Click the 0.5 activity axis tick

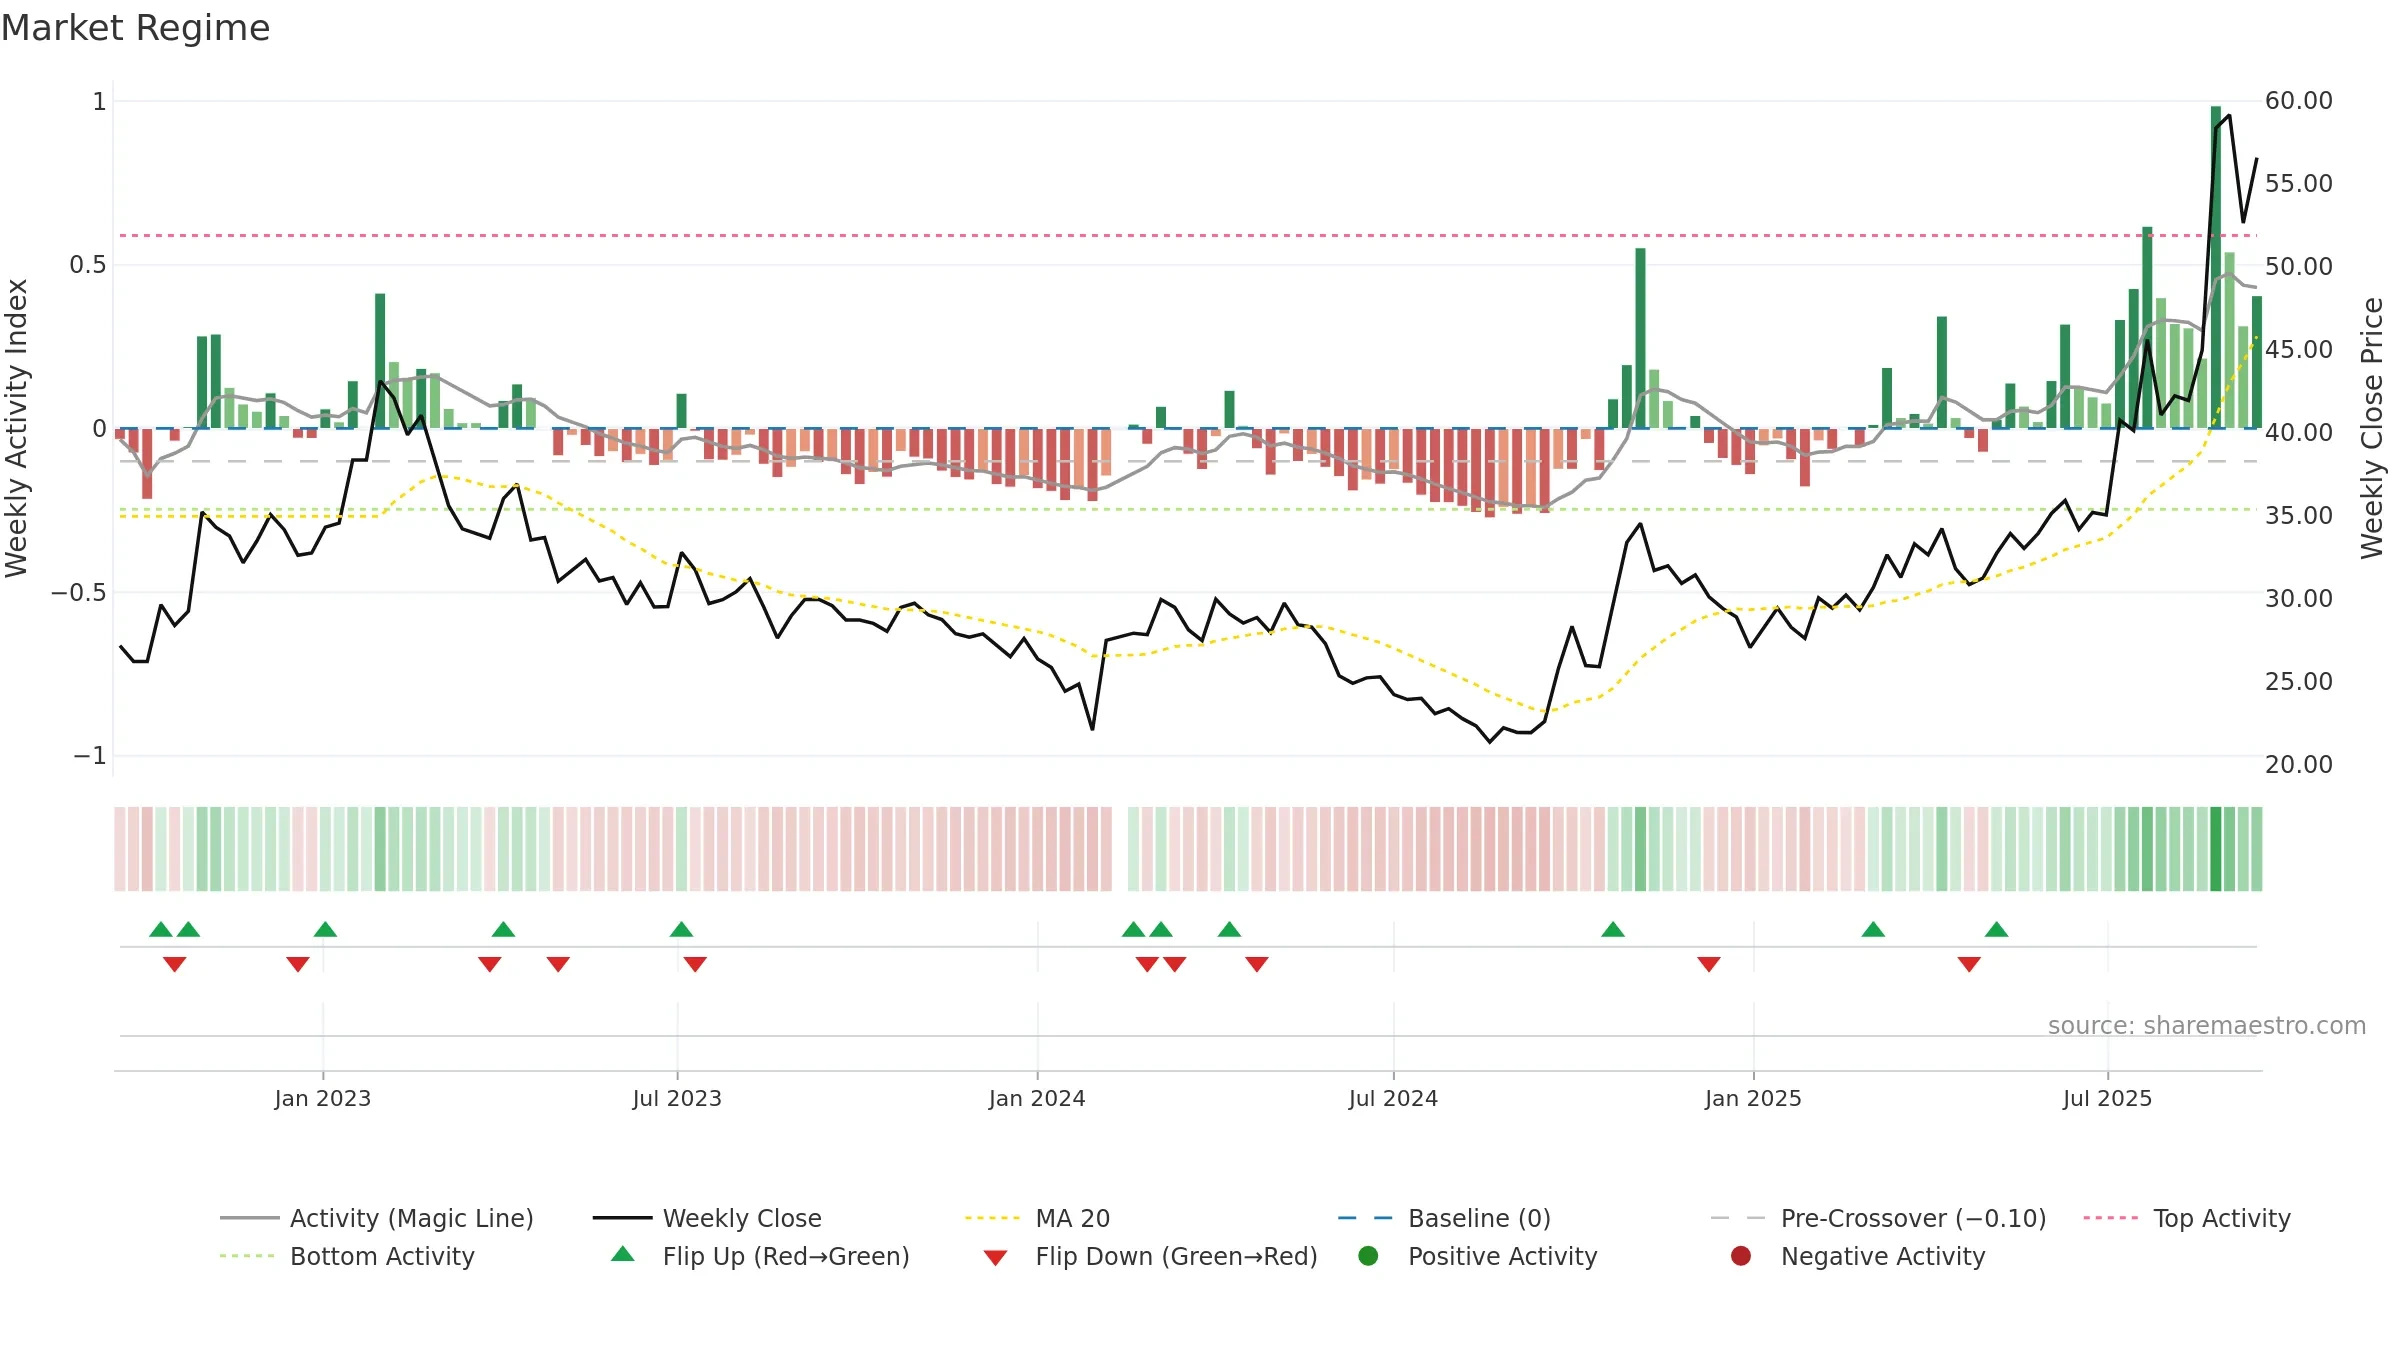coord(87,265)
